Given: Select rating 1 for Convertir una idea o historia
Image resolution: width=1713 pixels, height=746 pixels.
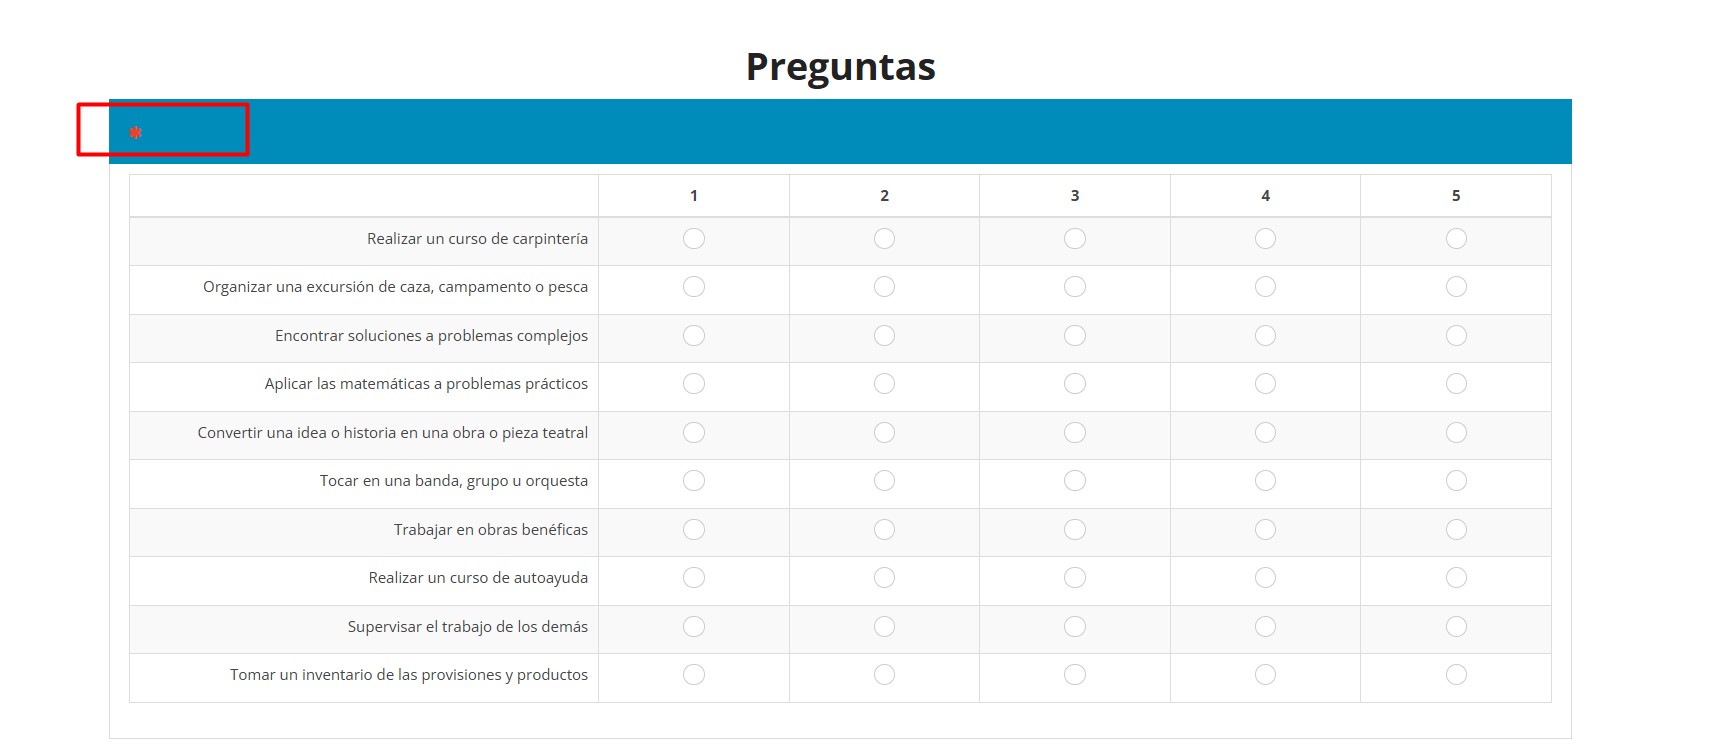Looking at the screenshot, I should pyautogui.click(x=694, y=432).
